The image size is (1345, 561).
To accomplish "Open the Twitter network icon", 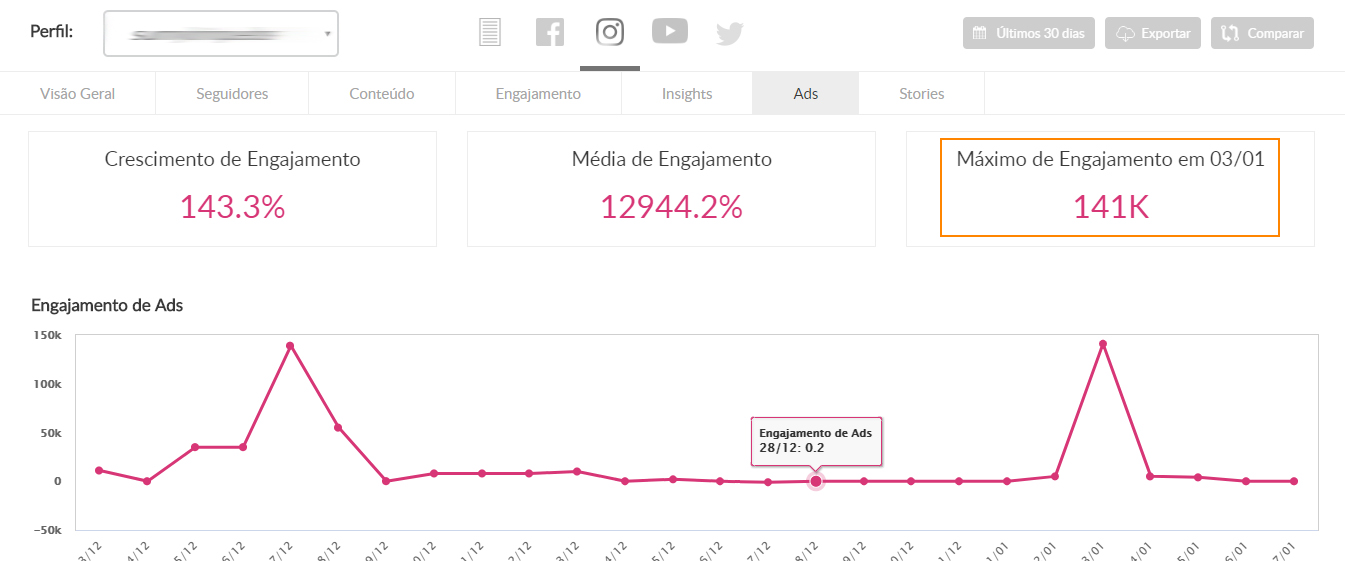I will (730, 34).
